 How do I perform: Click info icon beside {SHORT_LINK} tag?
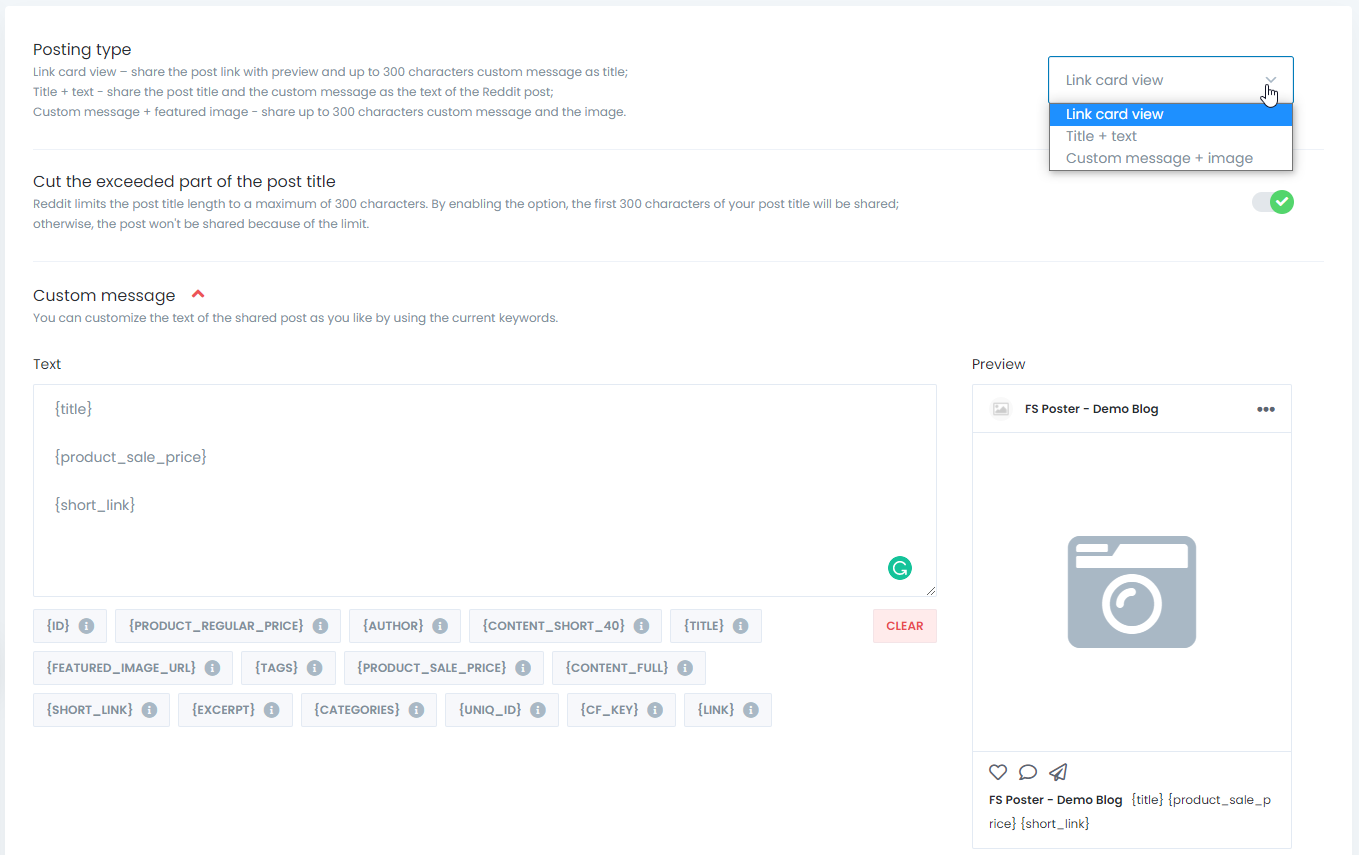149,710
